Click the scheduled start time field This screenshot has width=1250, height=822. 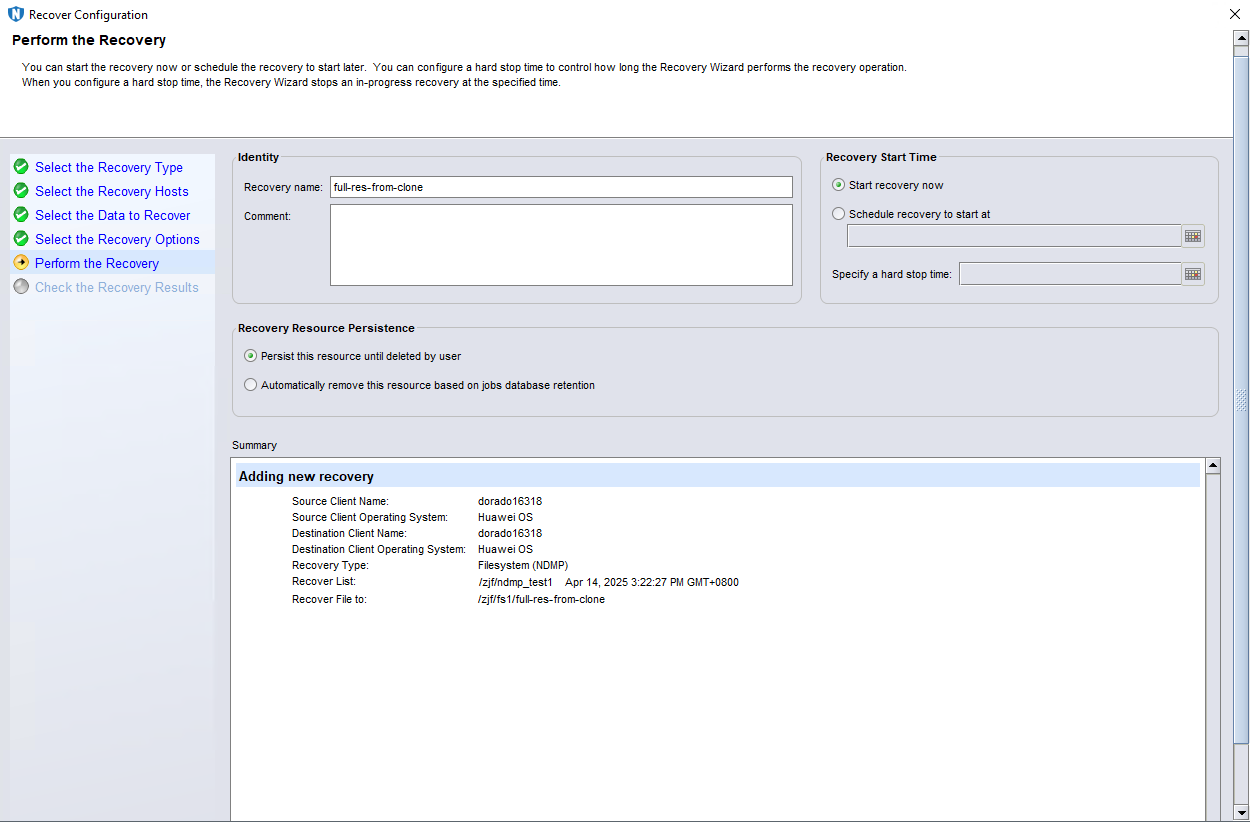point(1014,236)
